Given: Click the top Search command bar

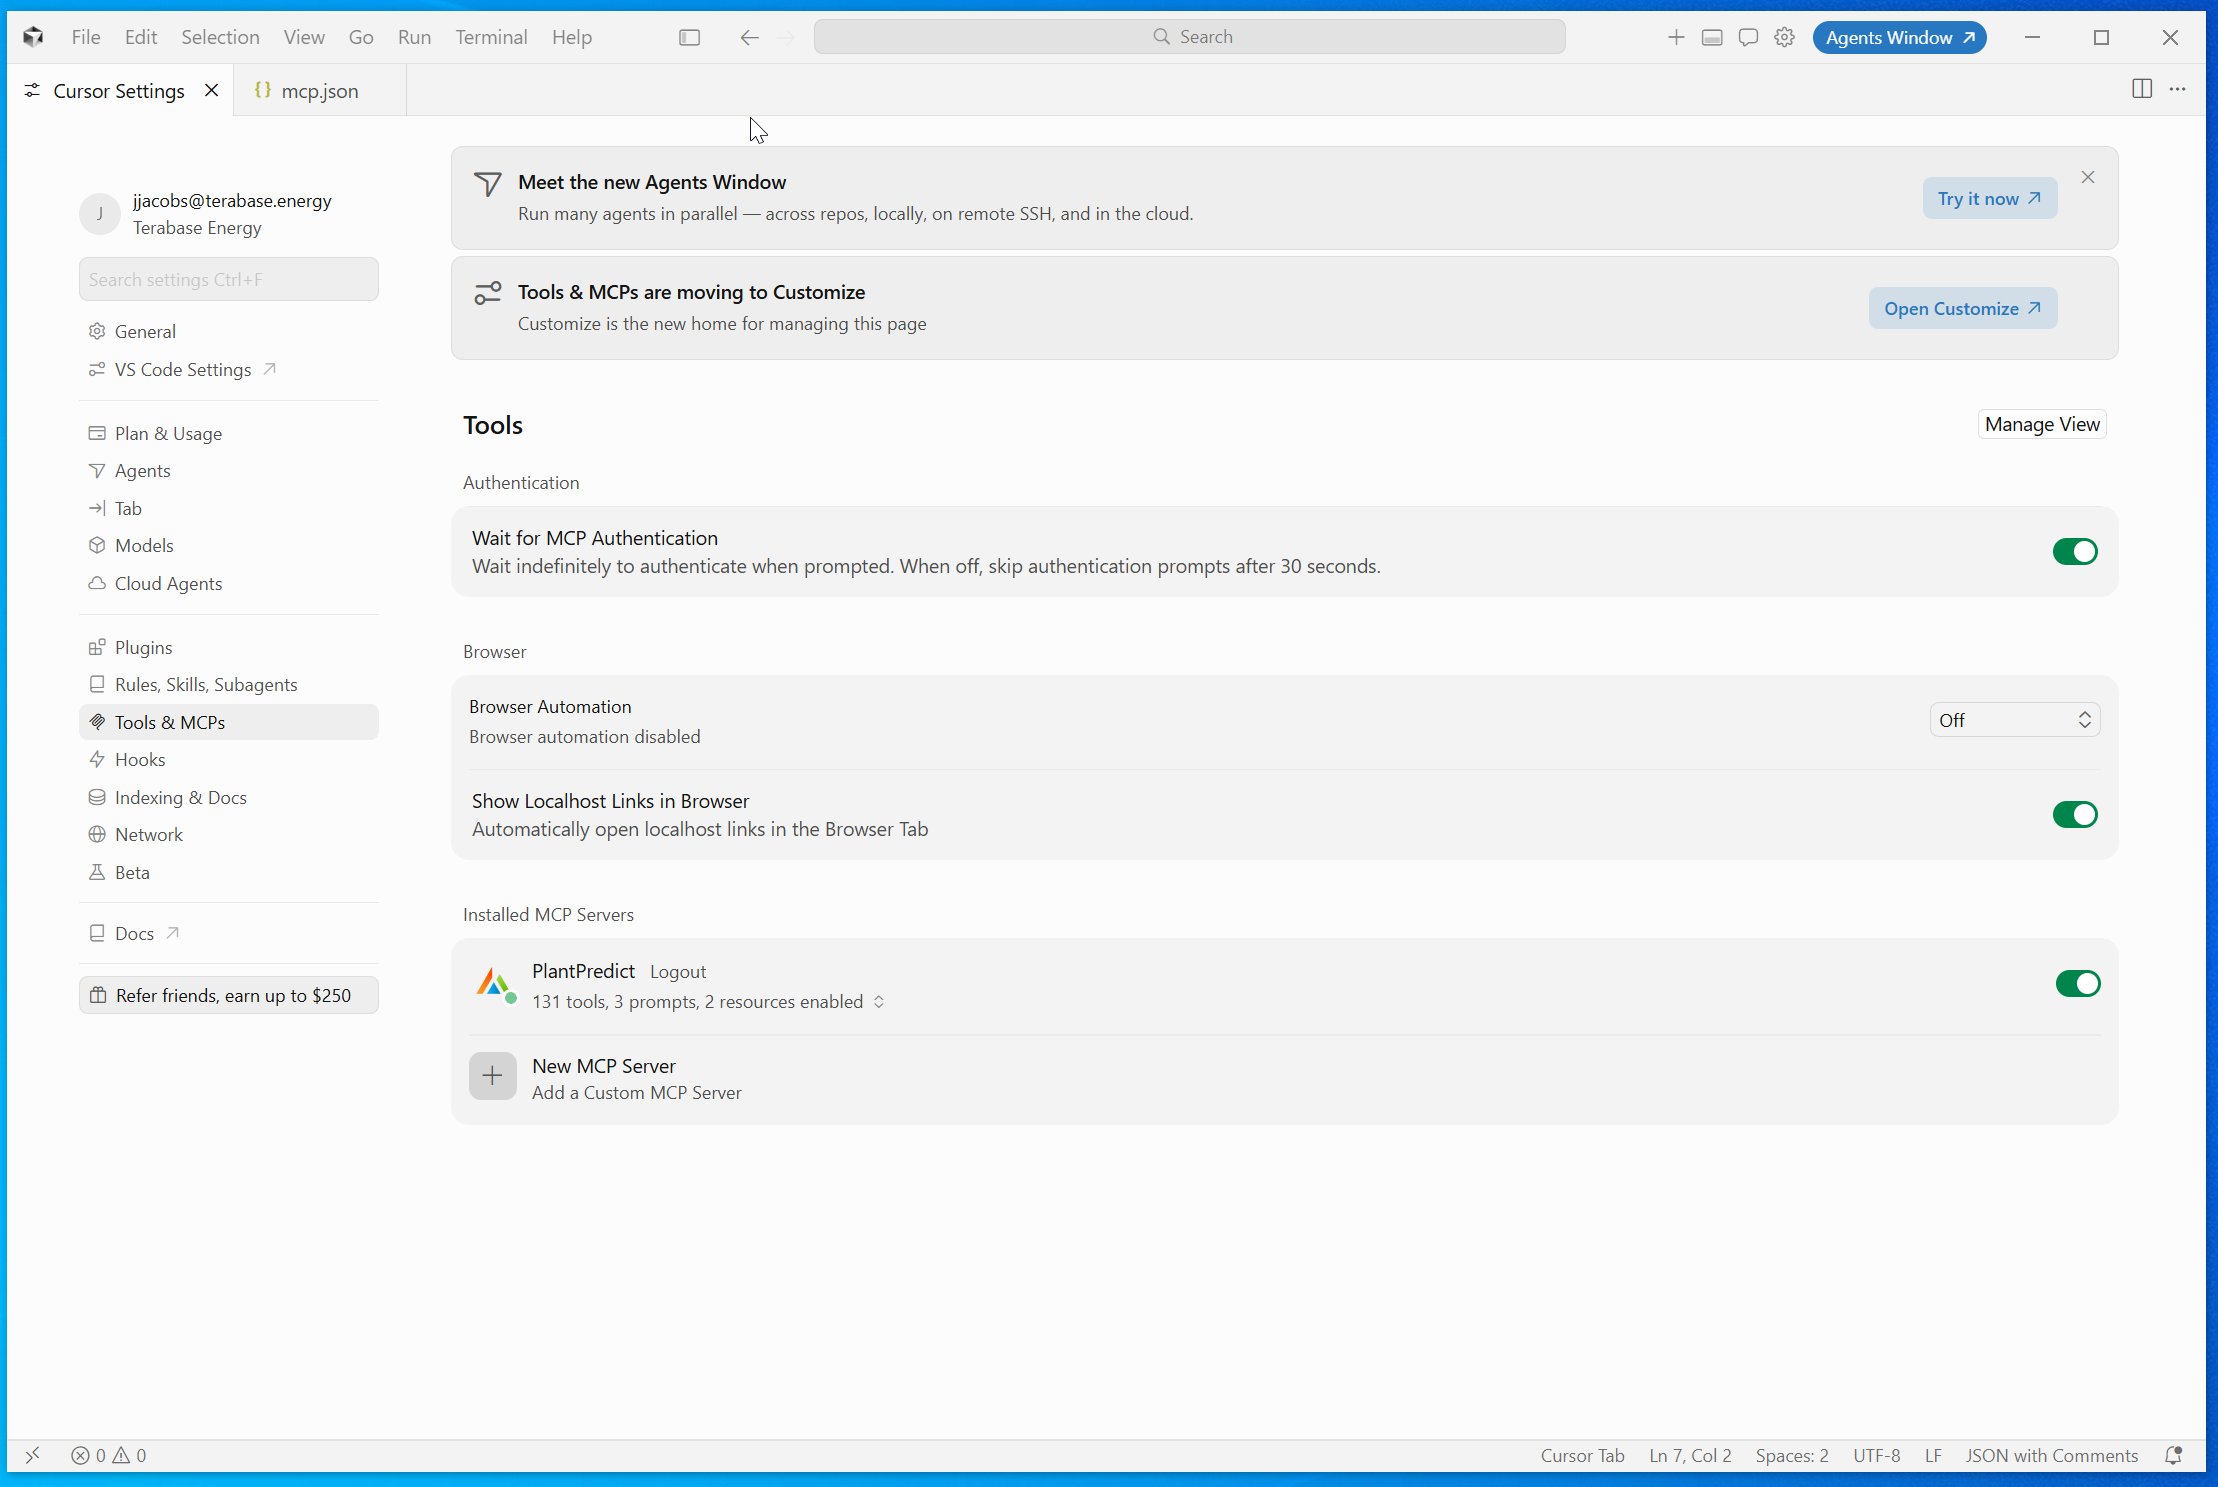Looking at the screenshot, I should [x=1189, y=37].
